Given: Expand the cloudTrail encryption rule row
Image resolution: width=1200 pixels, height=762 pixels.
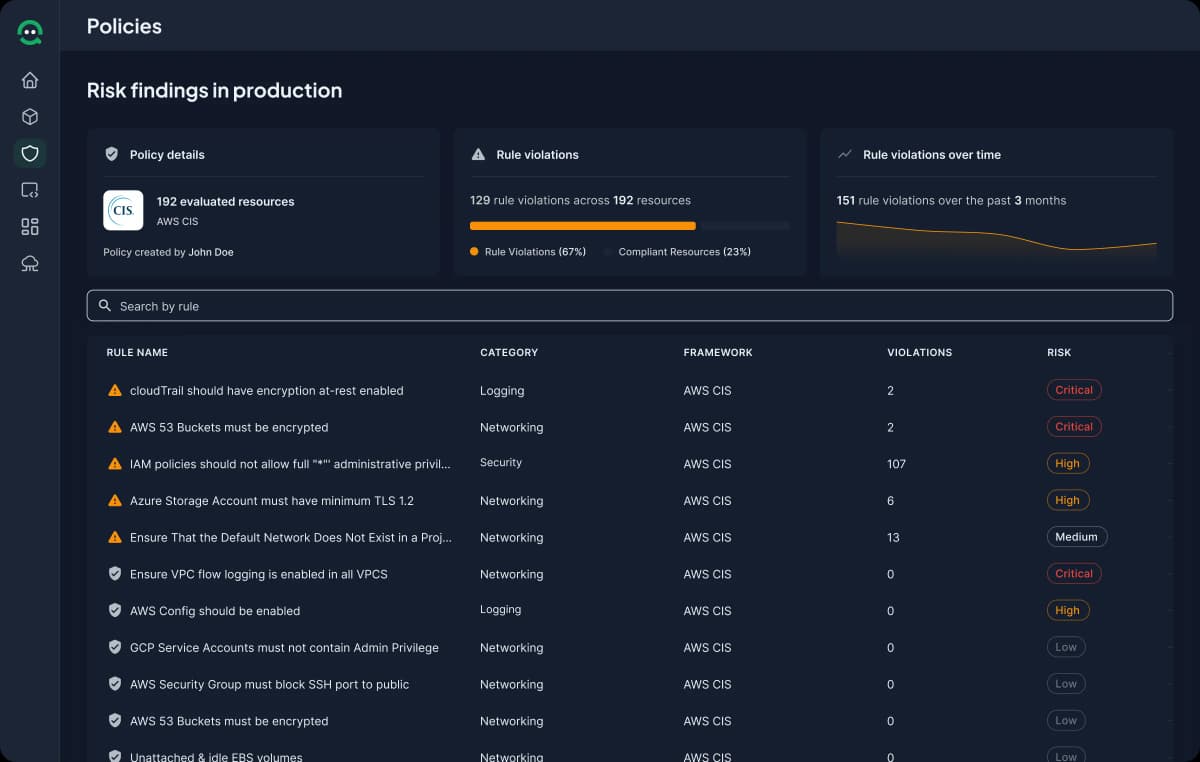Looking at the screenshot, I should pyautogui.click(x=1170, y=390).
